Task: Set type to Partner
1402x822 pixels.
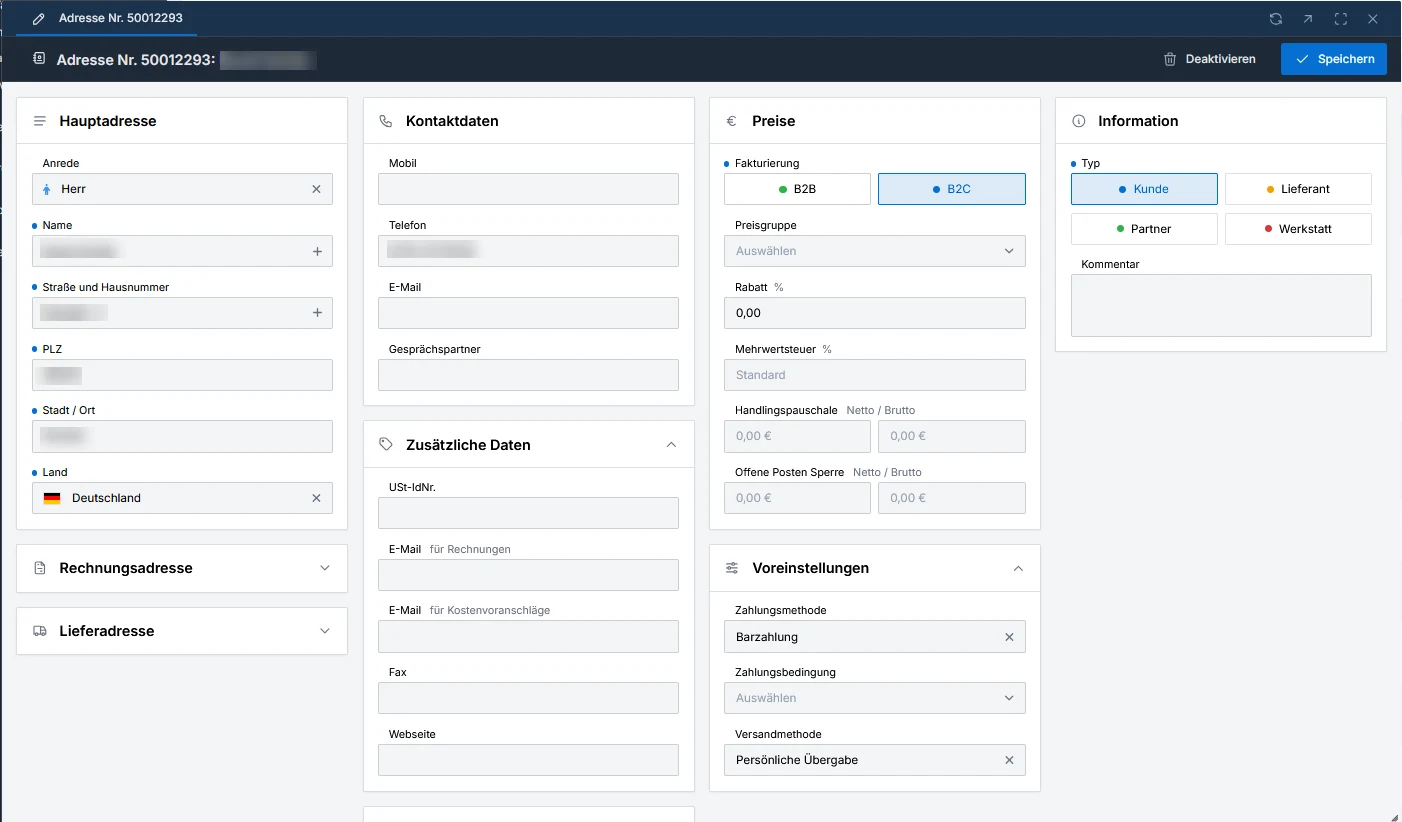Action: point(1144,229)
